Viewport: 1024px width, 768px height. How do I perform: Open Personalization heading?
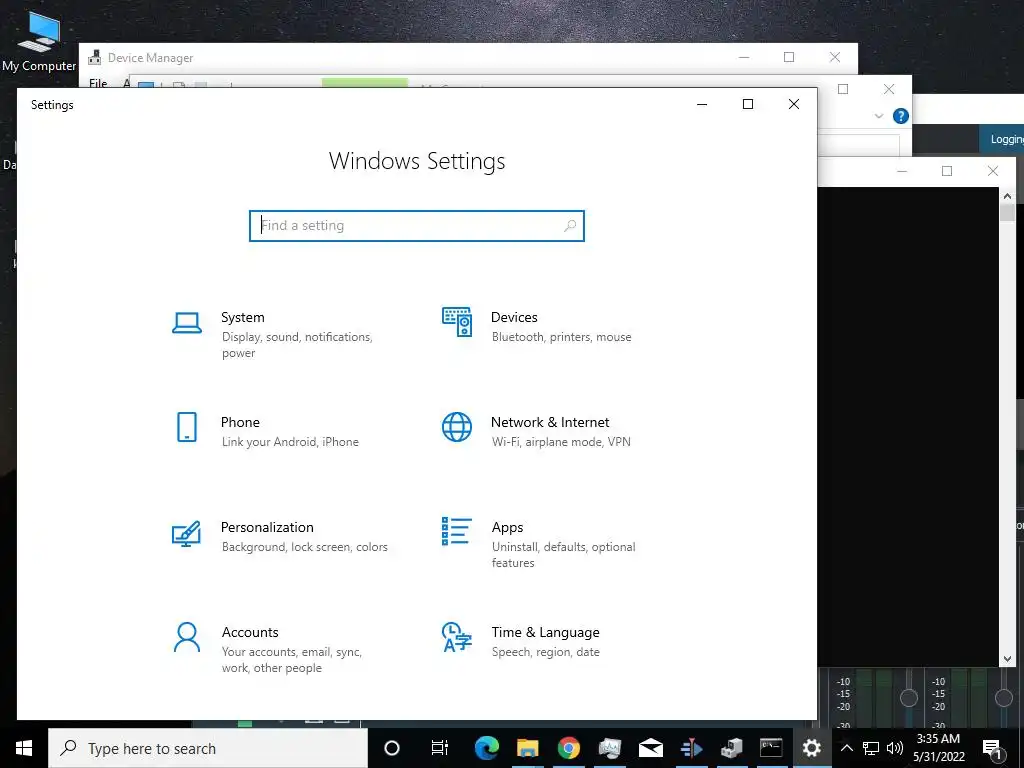pyautogui.click(x=267, y=527)
